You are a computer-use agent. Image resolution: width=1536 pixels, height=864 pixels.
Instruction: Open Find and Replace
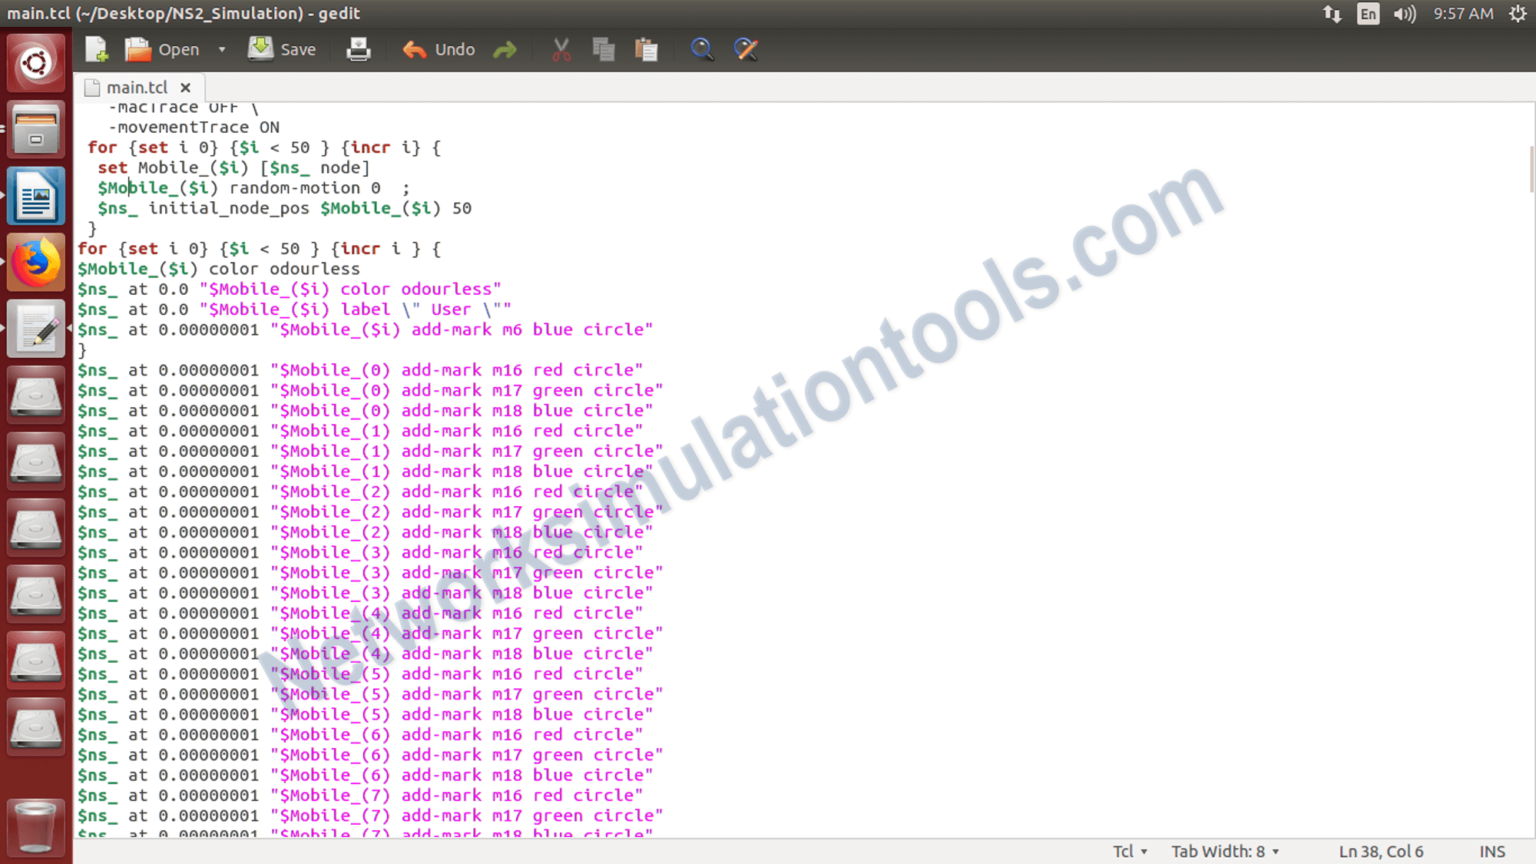pyautogui.click(x=746, y=48)
